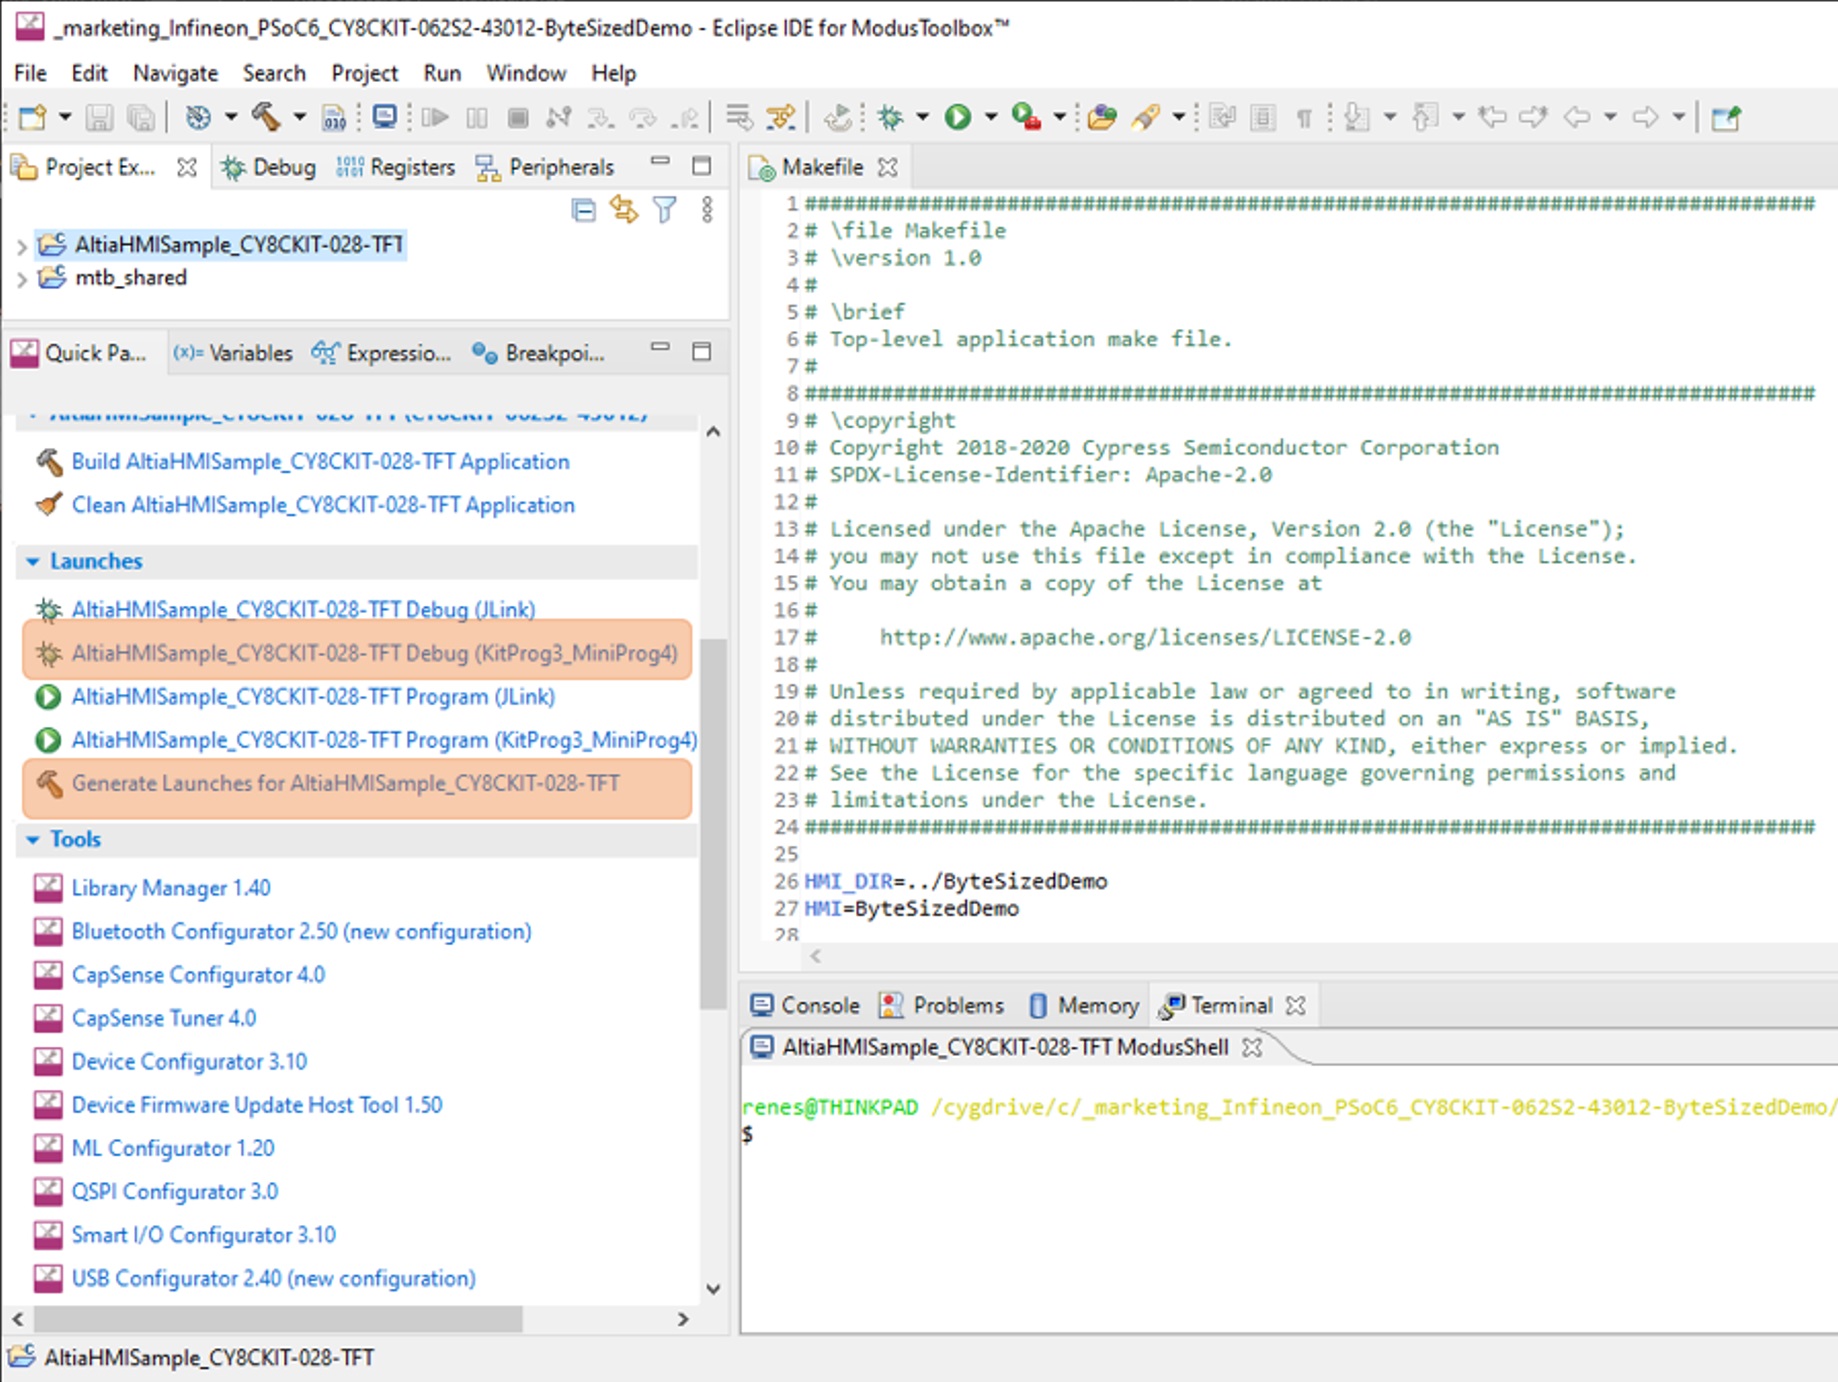Open the Navigate menu
The width and height of the screenshot is (1838, 1382).
pyautogui.click(x=175, y=73)
